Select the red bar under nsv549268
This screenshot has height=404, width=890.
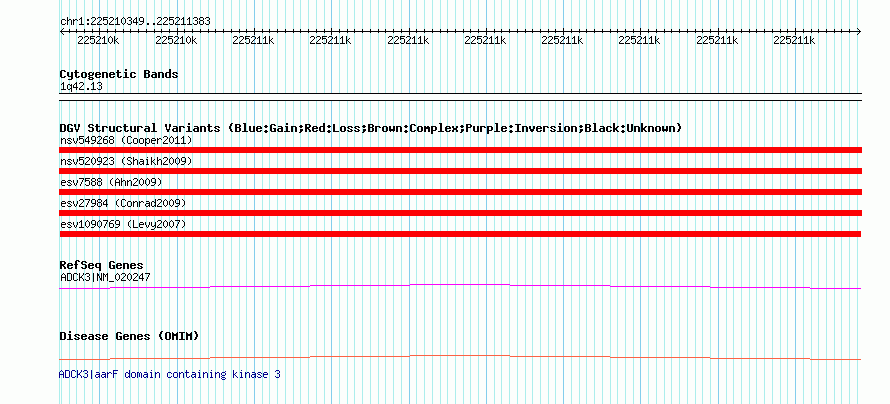coord(460,150)
